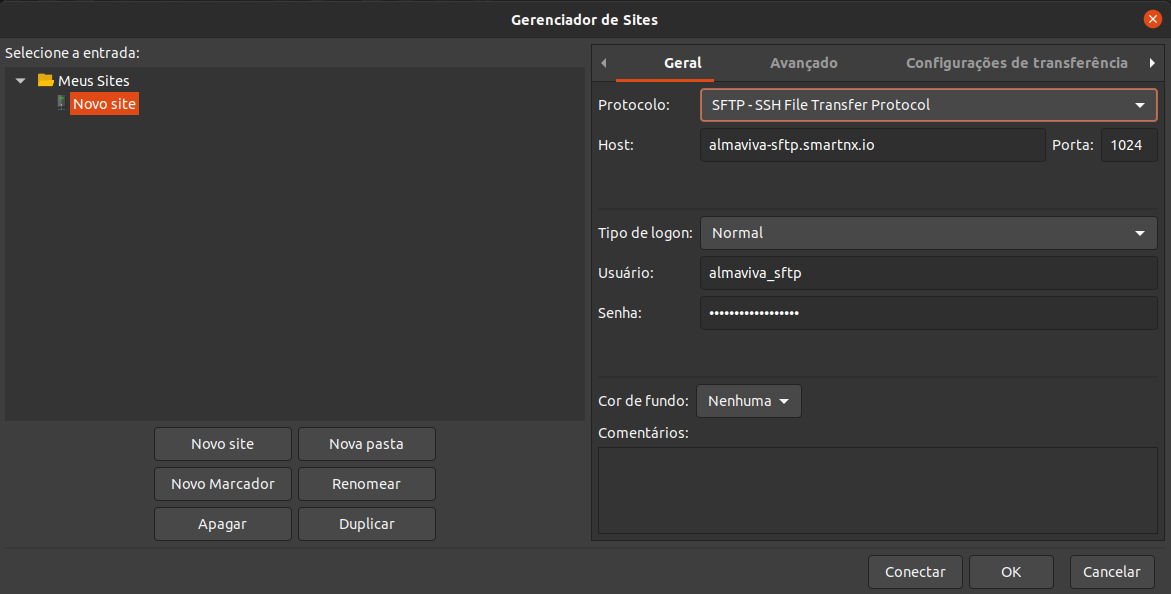Click the Comentários text area
Viewport: 1171px width, 594px height.
878,490
